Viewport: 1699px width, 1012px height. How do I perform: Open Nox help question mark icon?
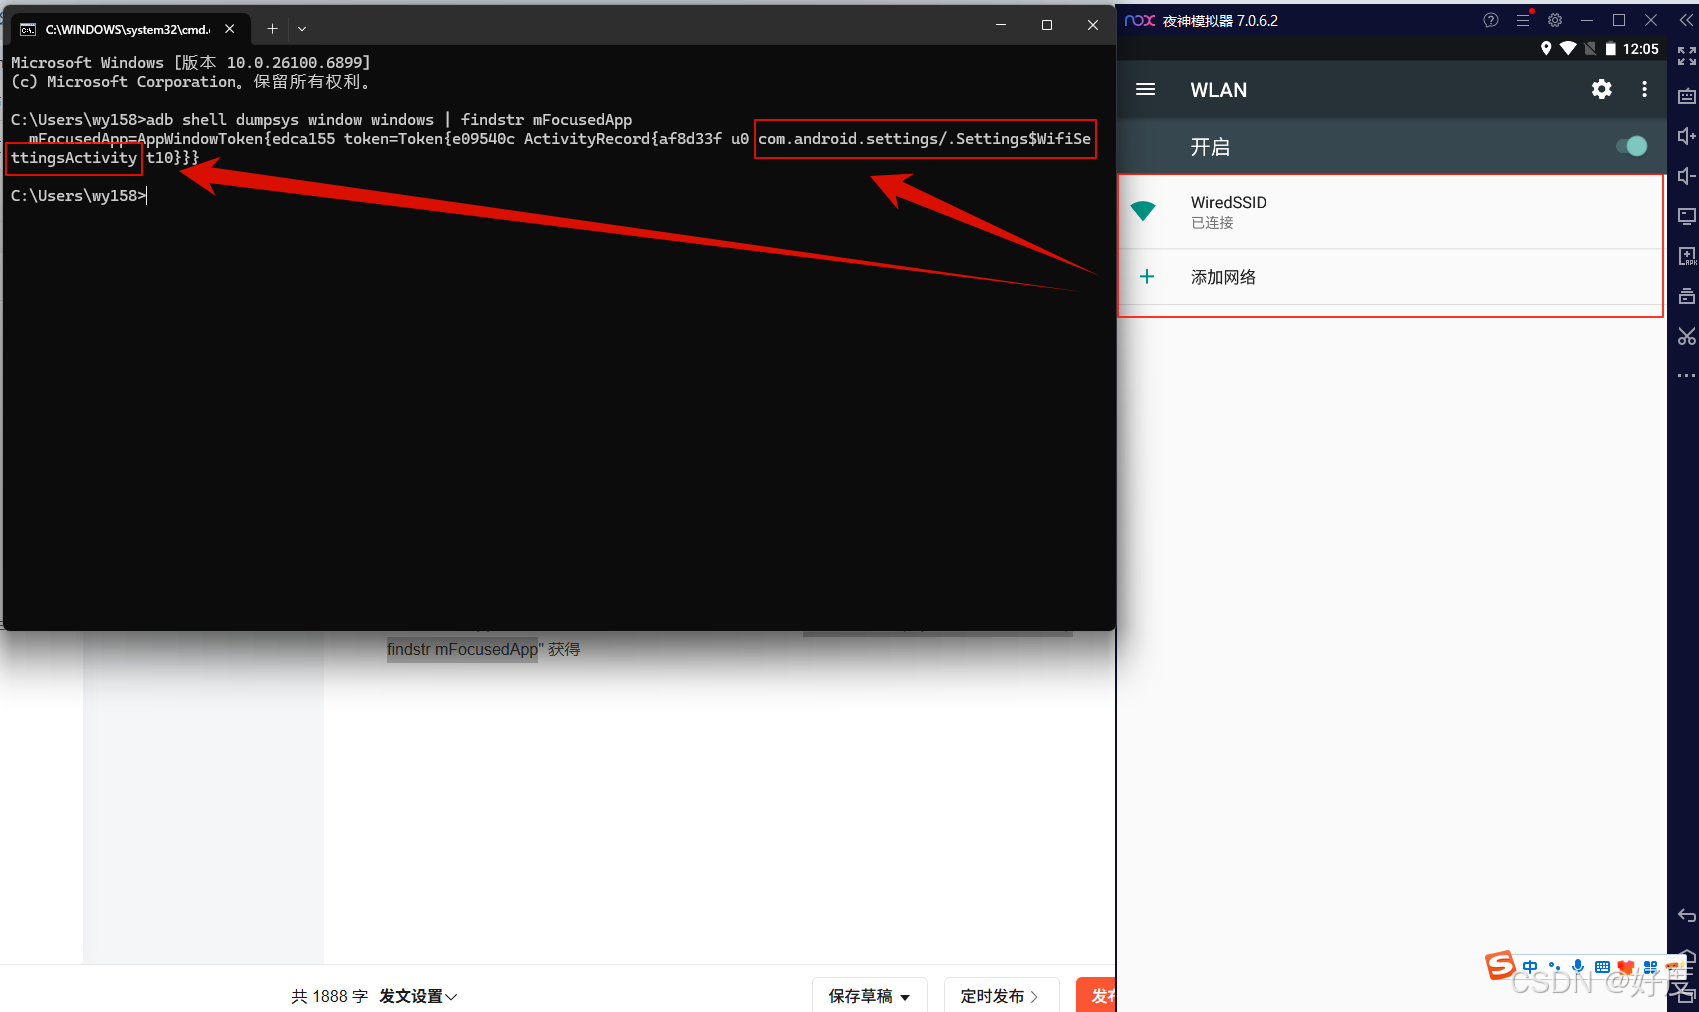(1491, 20)
